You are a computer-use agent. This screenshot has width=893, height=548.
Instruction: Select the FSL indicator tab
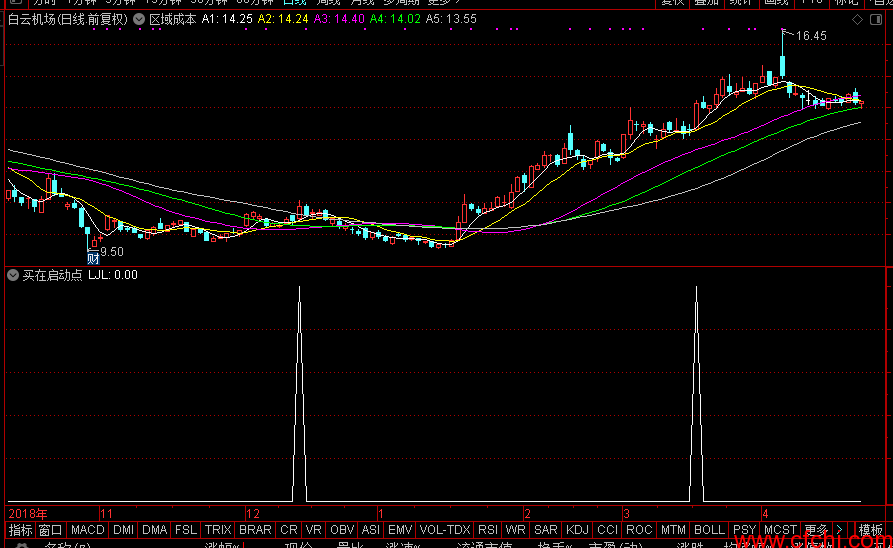186,530
